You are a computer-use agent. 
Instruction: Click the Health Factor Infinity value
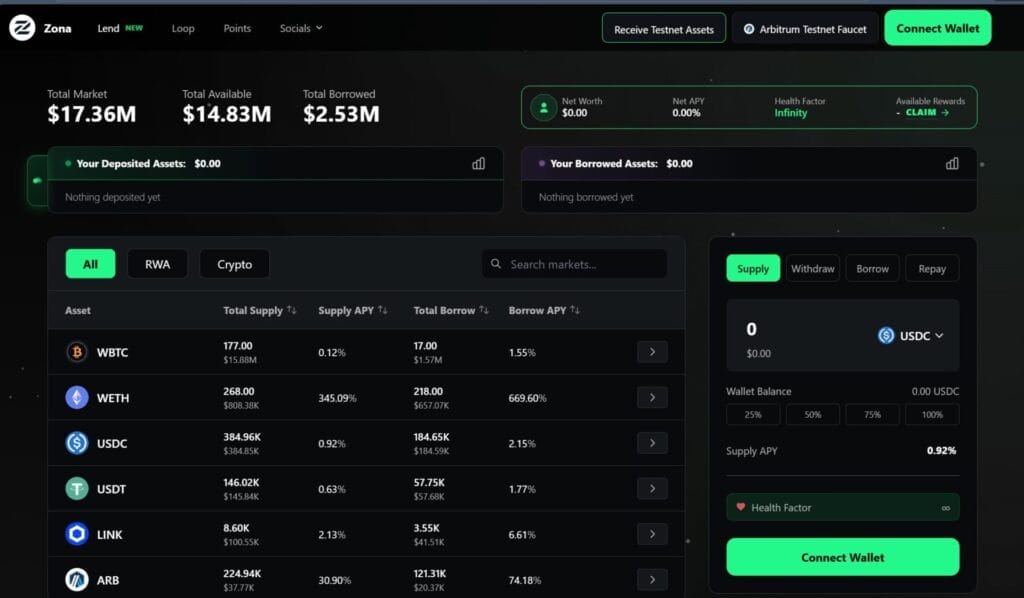pos(790,113)
